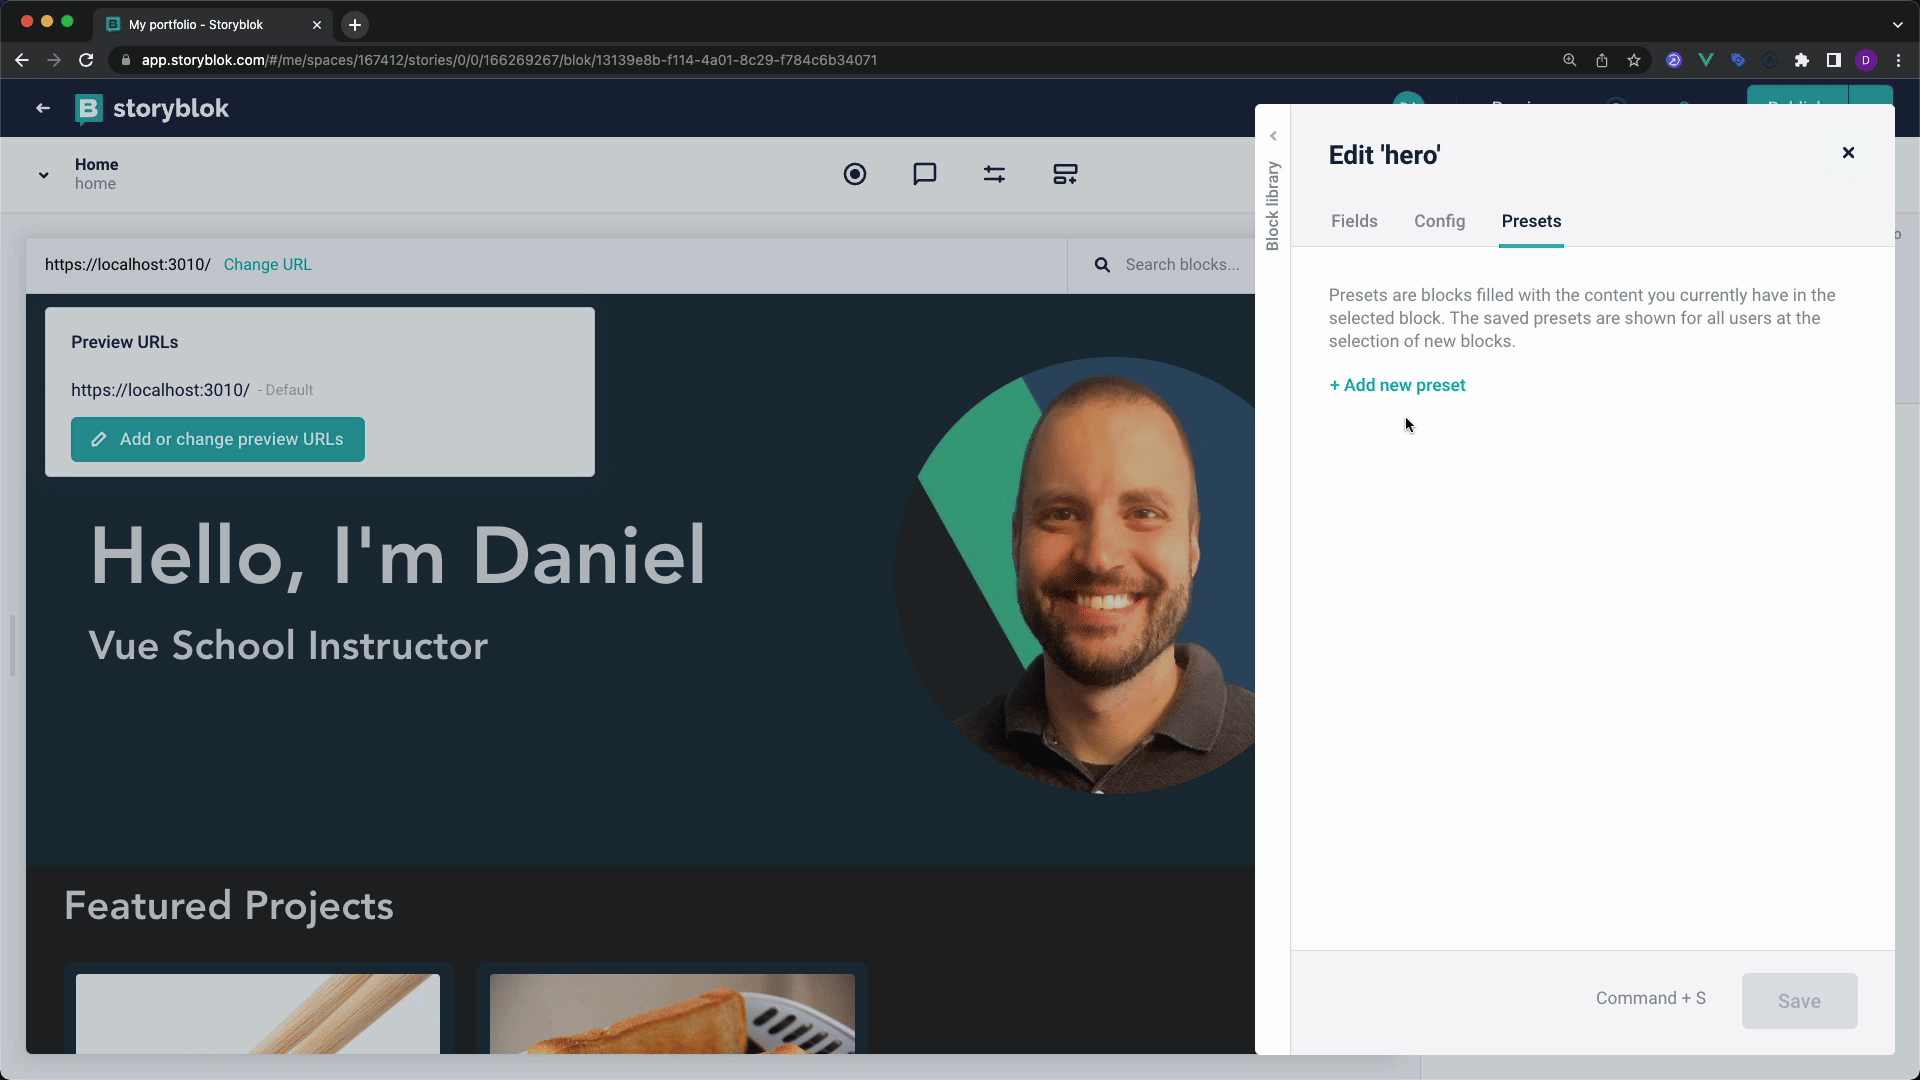Click the dark circular 'A' extension icon

click(1770, 60)
